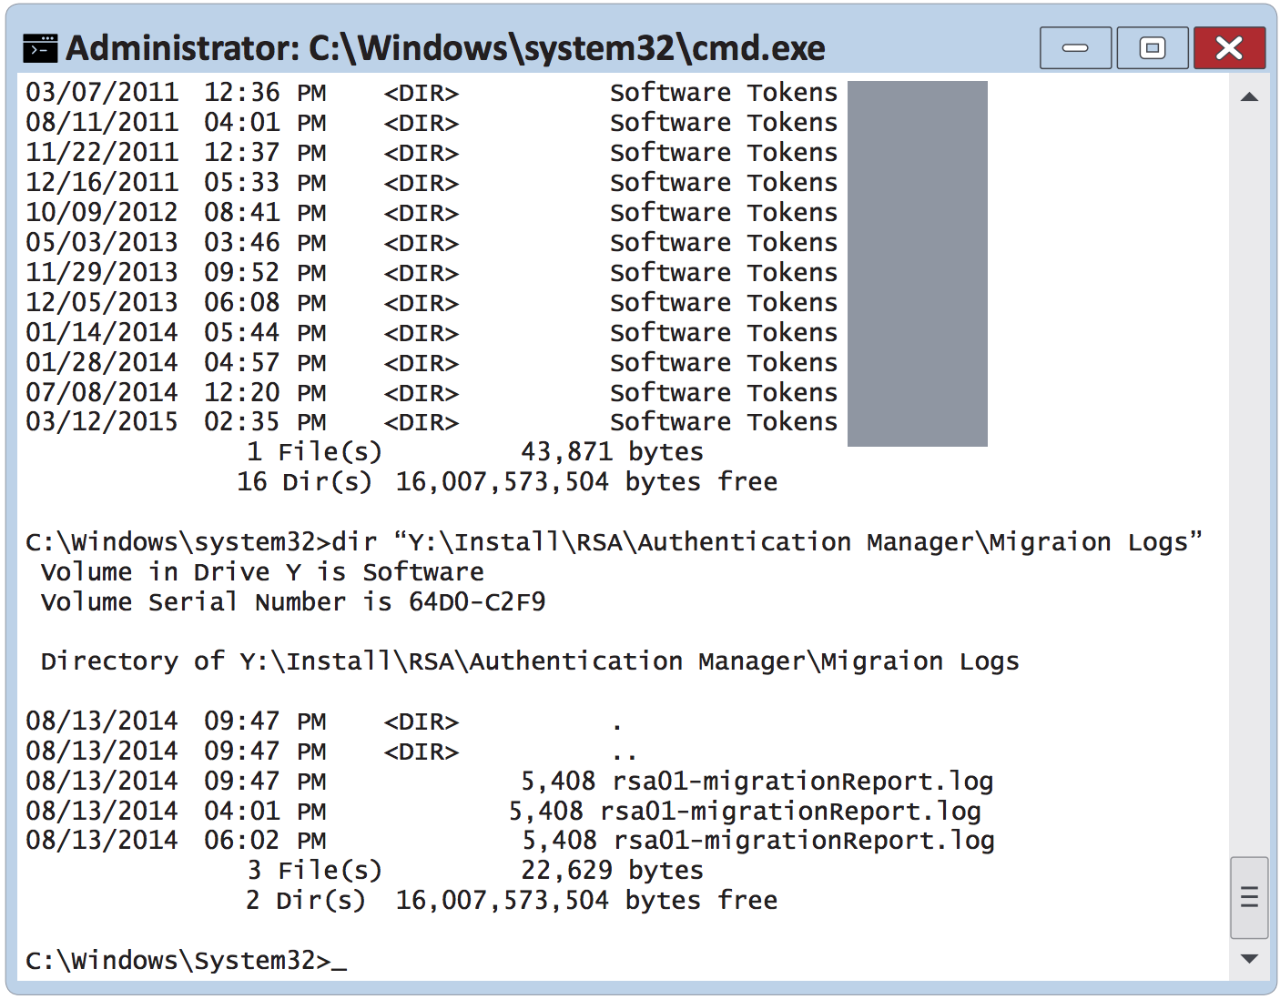This screenshot has width=1280, height=999.
Task: Open the cmd.exe system menu icon
Action: 40,48
